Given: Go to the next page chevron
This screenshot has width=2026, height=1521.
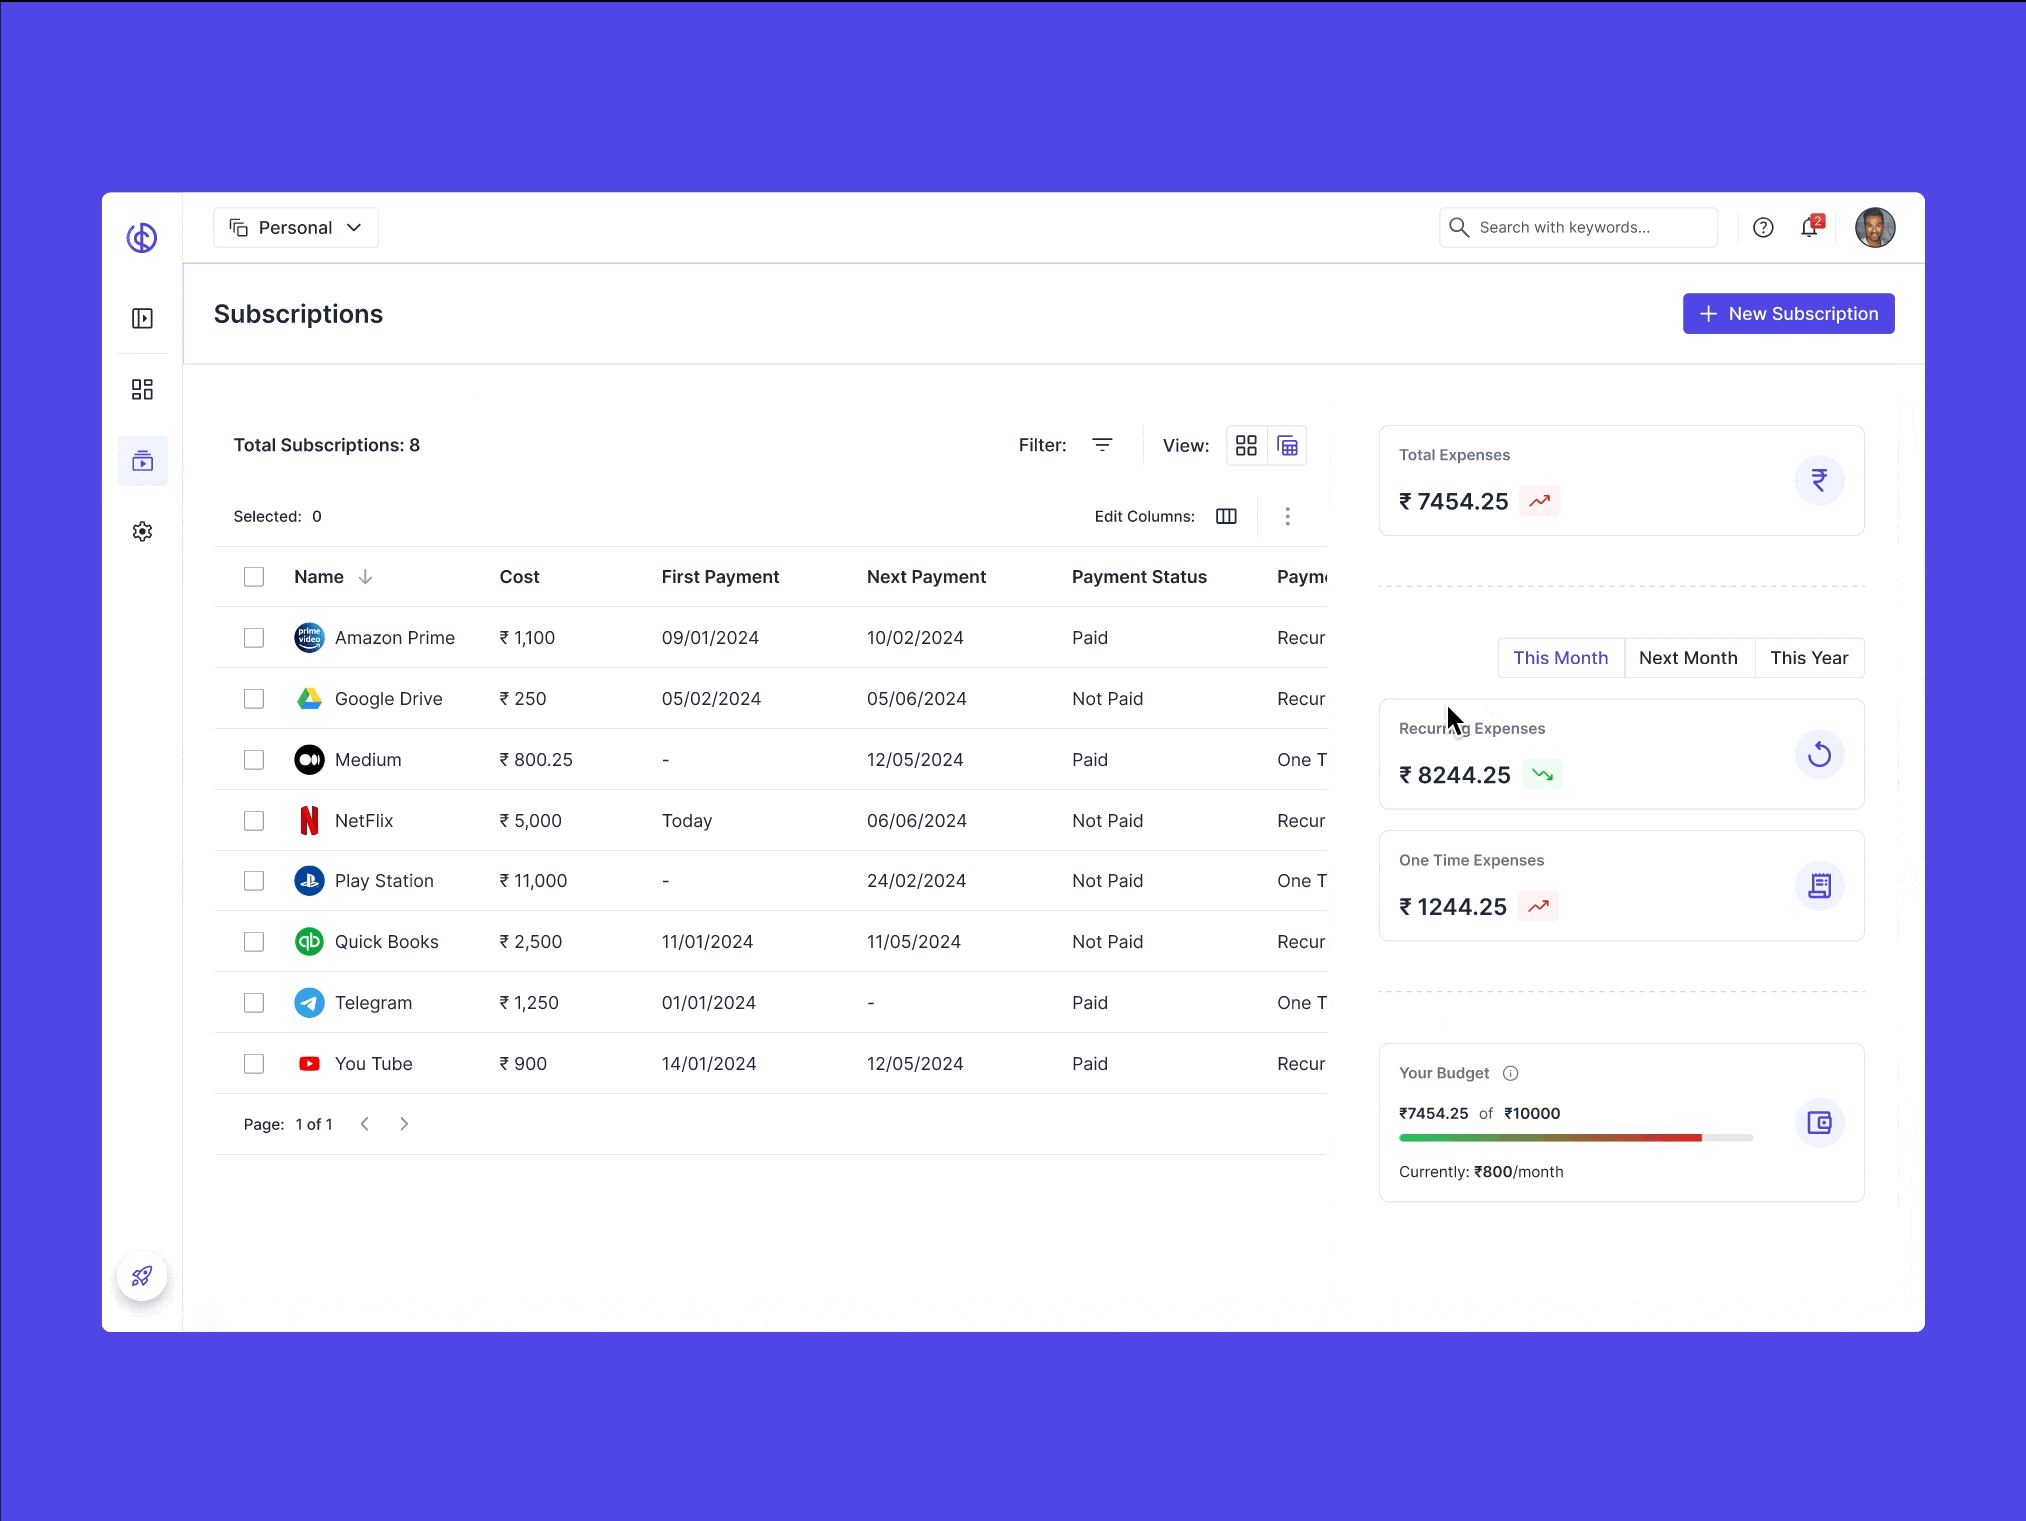Looking at the screenshot, I should 404,1124.
